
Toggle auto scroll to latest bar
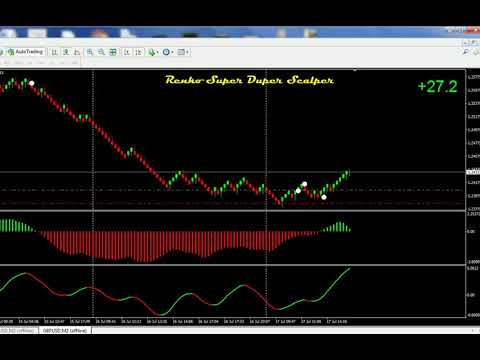127,52
